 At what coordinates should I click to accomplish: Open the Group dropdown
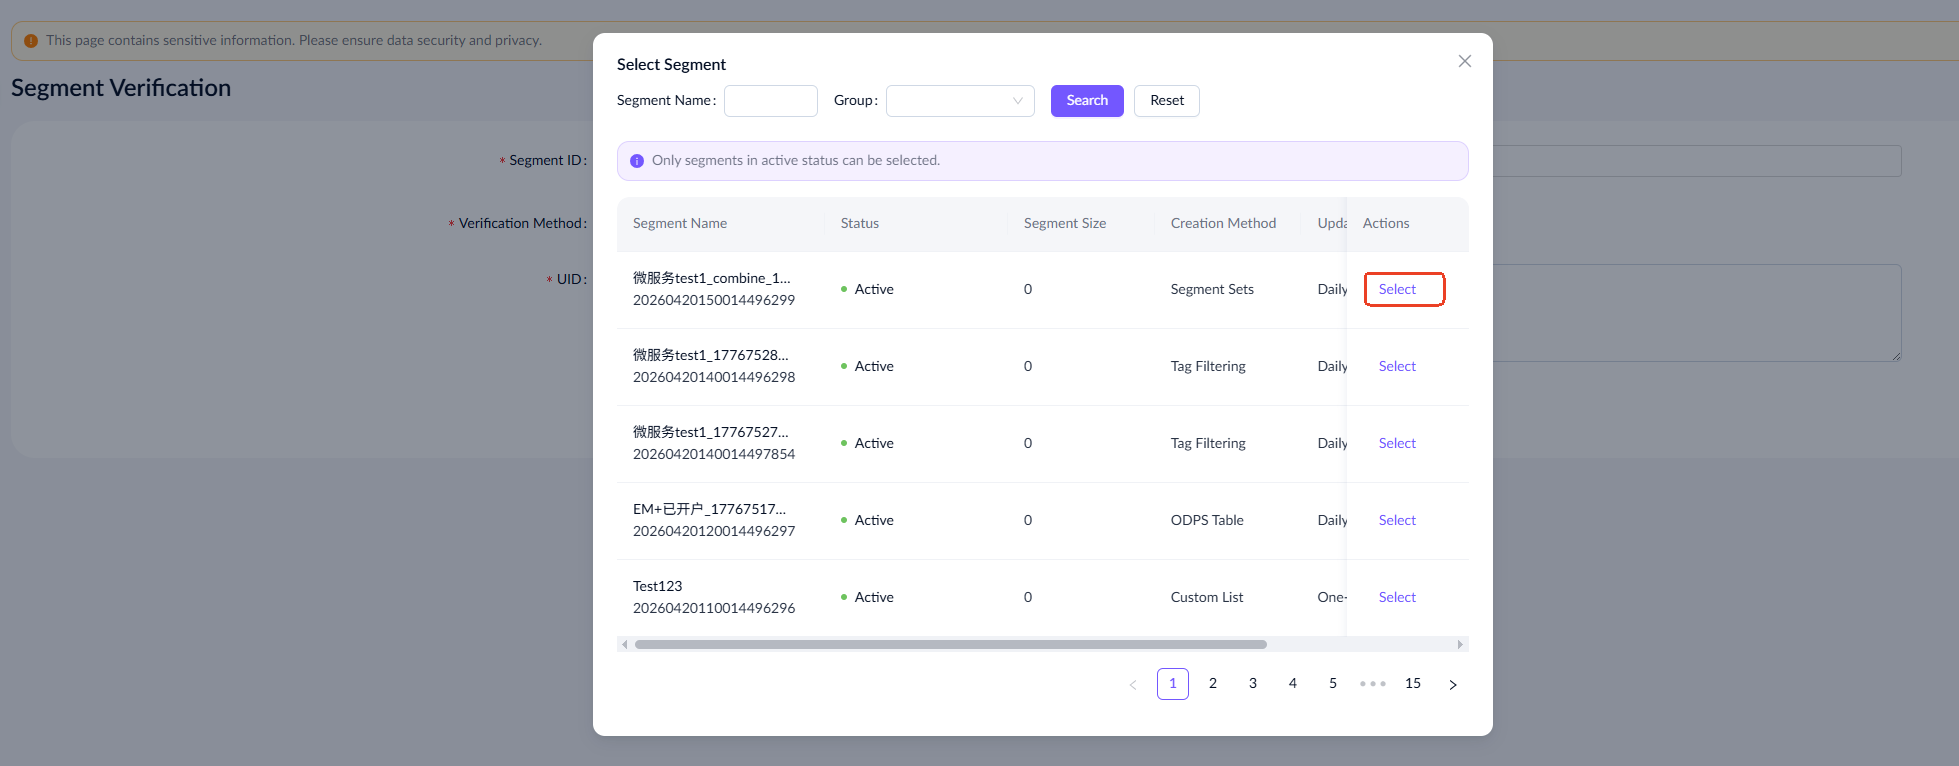tap(959, 101)
